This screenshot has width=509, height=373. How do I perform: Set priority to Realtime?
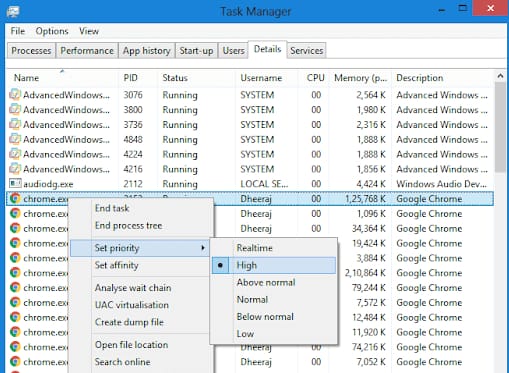tap(274, 248)
